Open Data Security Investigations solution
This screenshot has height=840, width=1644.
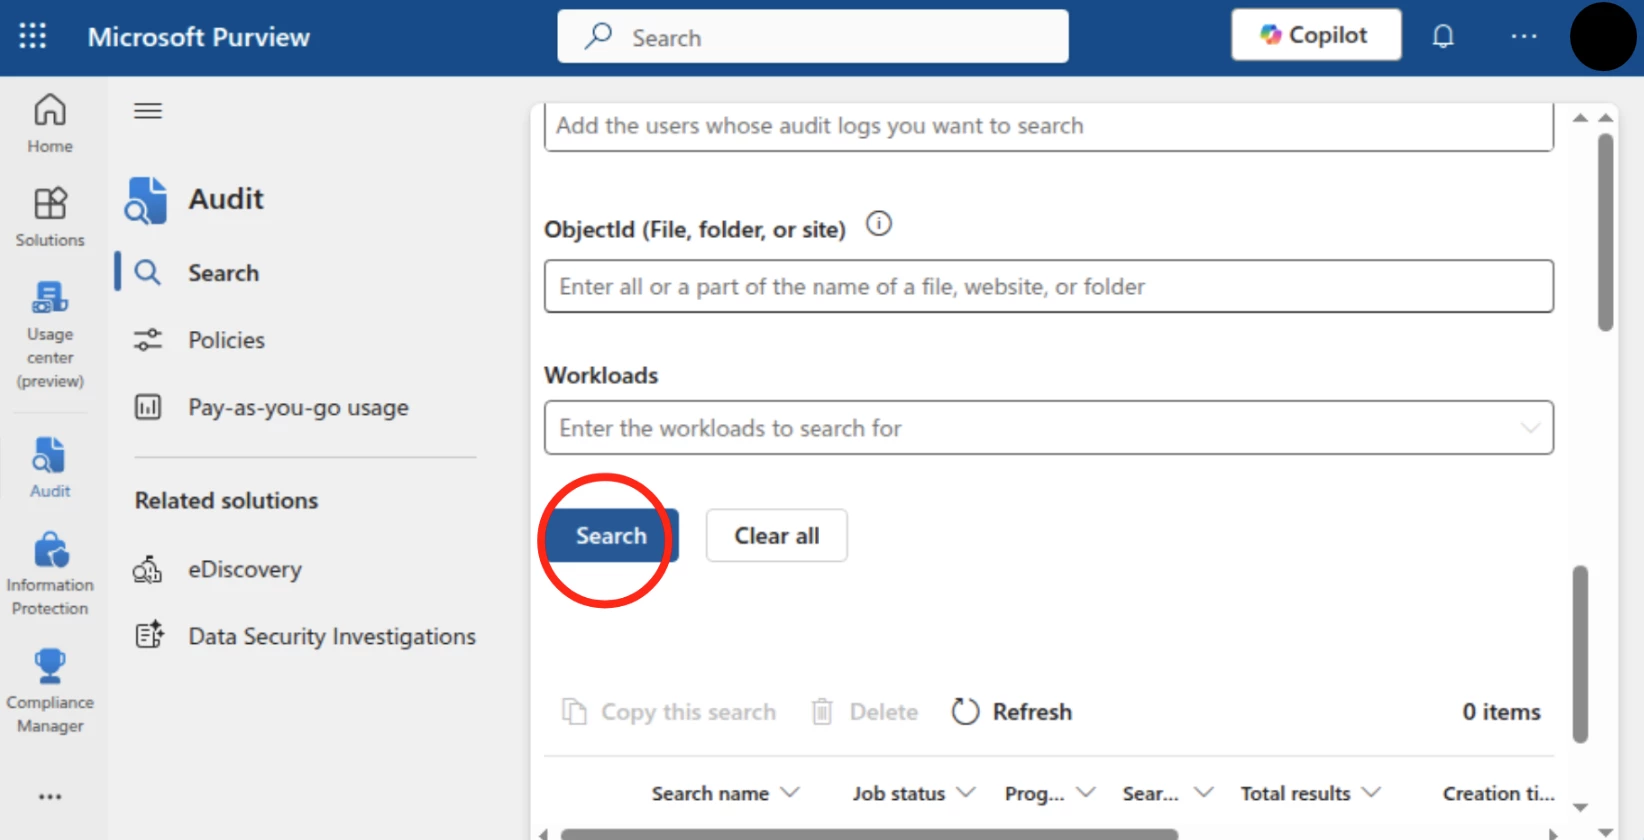click(331, 636)
